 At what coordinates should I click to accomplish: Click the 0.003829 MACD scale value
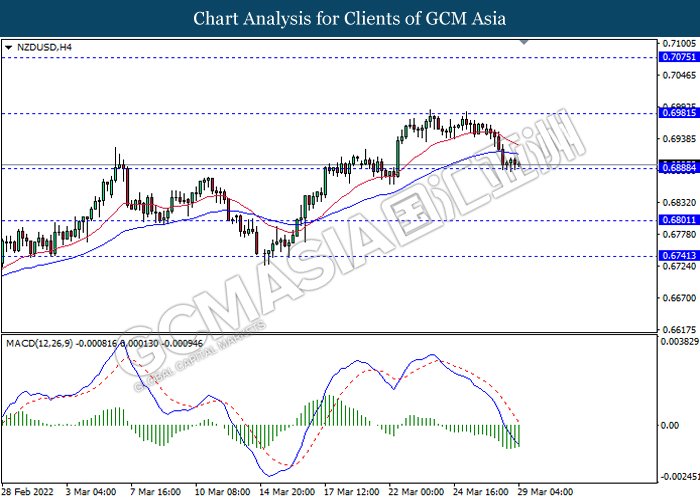[x=679, y=342]
